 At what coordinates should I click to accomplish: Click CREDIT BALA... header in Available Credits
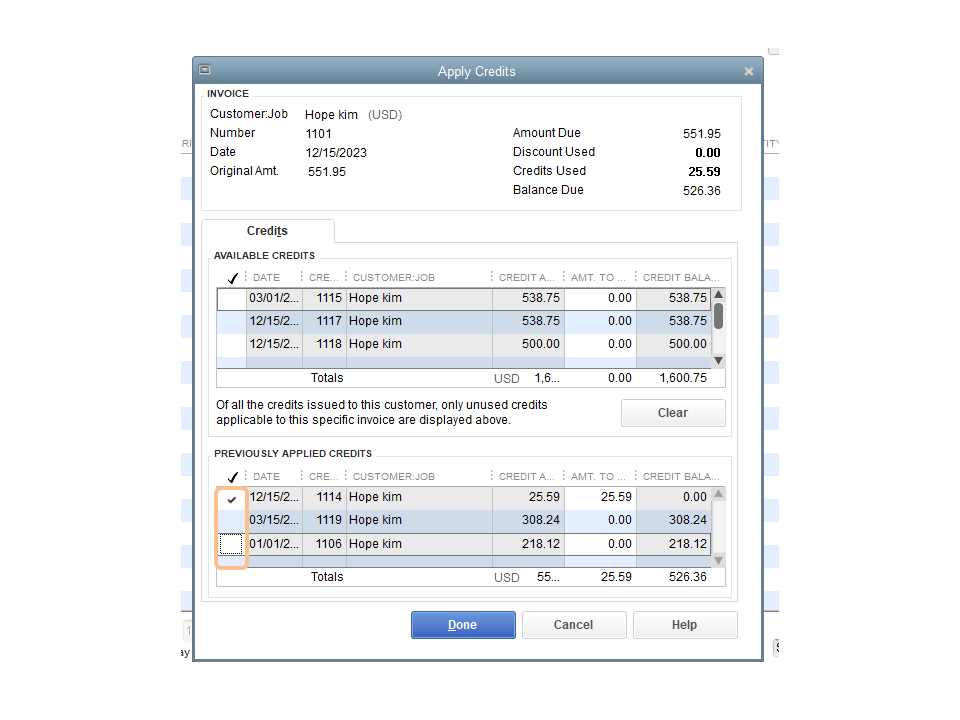pyautogui.click(x=681, y=278)
